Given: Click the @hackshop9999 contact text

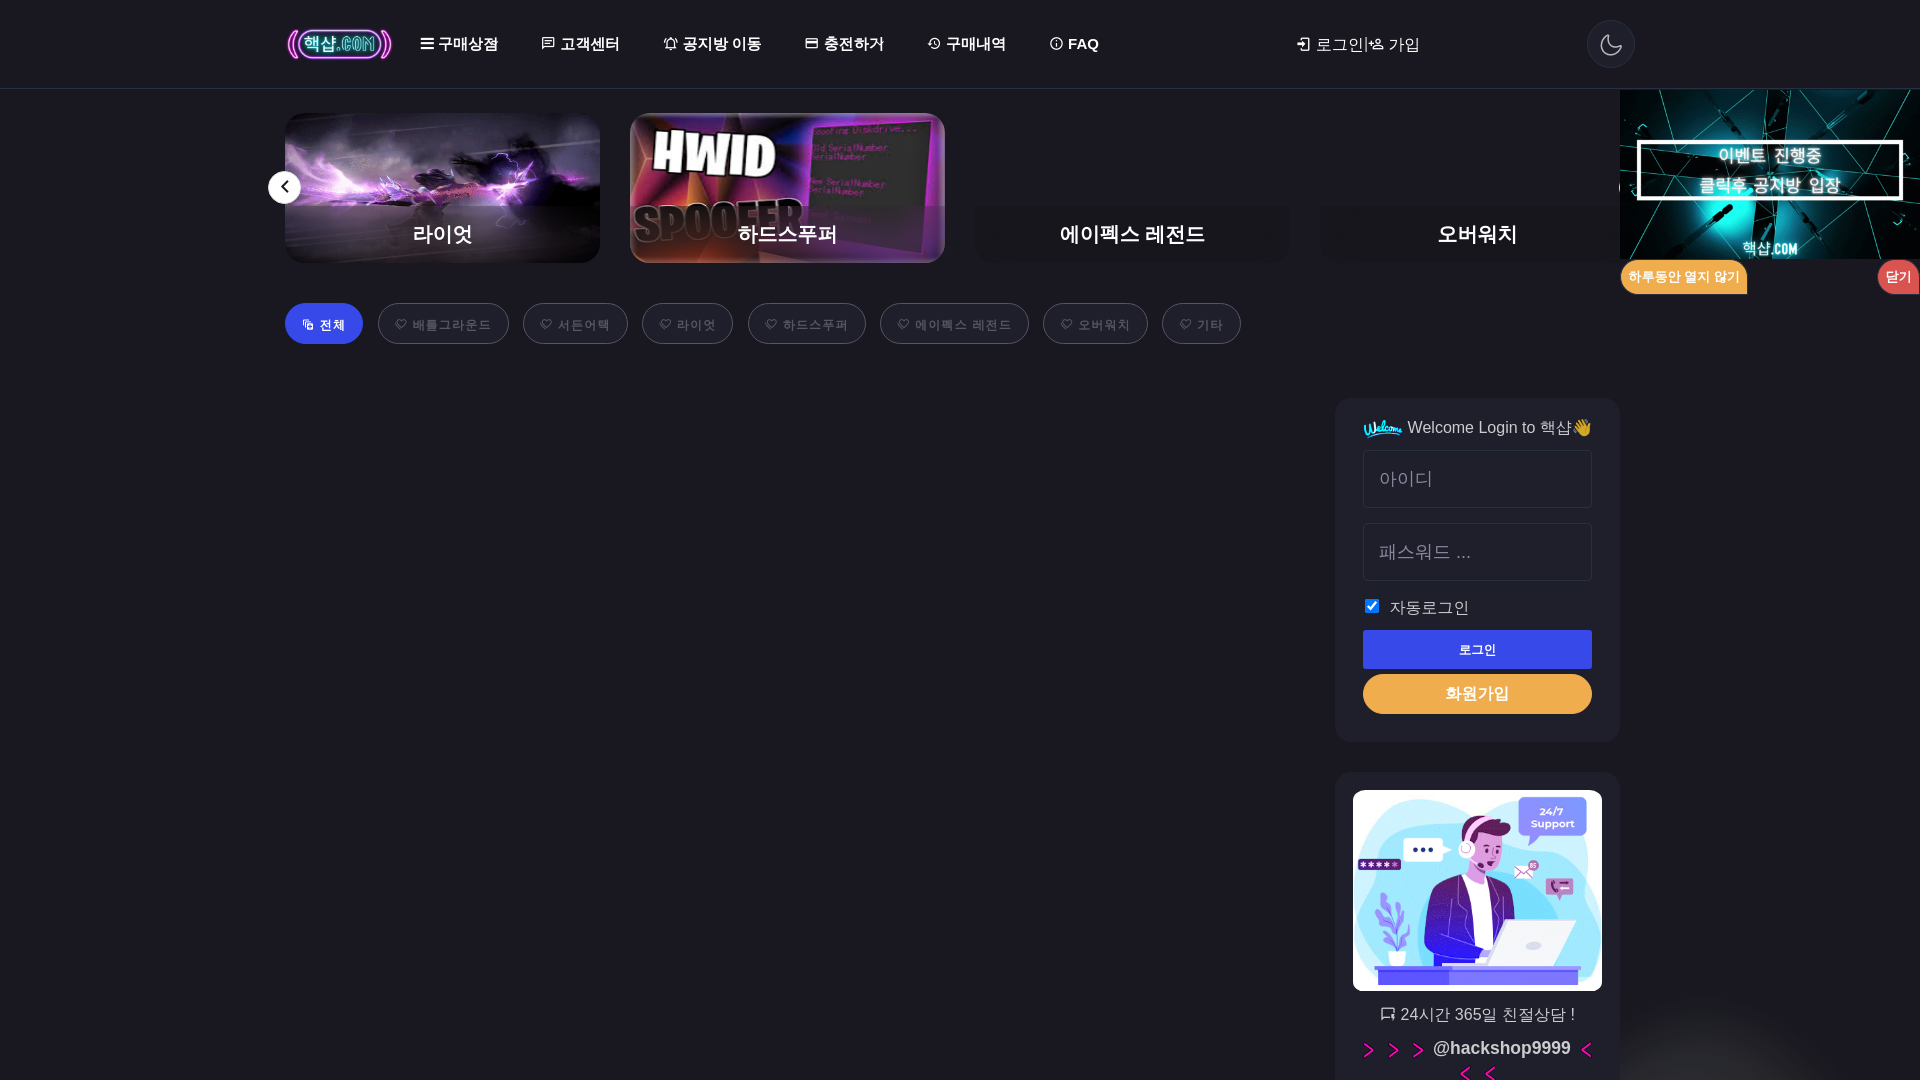Looking at the screenshot, I should pos(1501,1048).
